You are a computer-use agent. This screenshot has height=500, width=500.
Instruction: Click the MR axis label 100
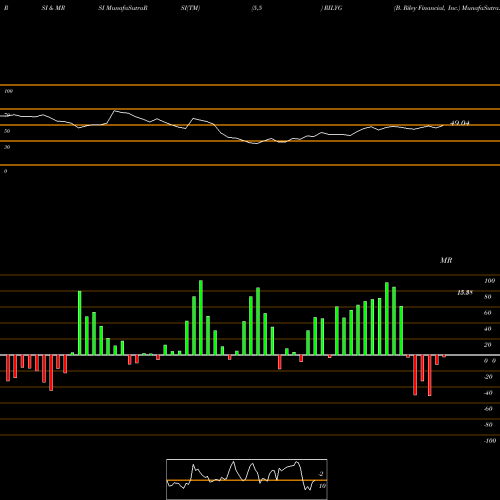[x=490, y=281]
